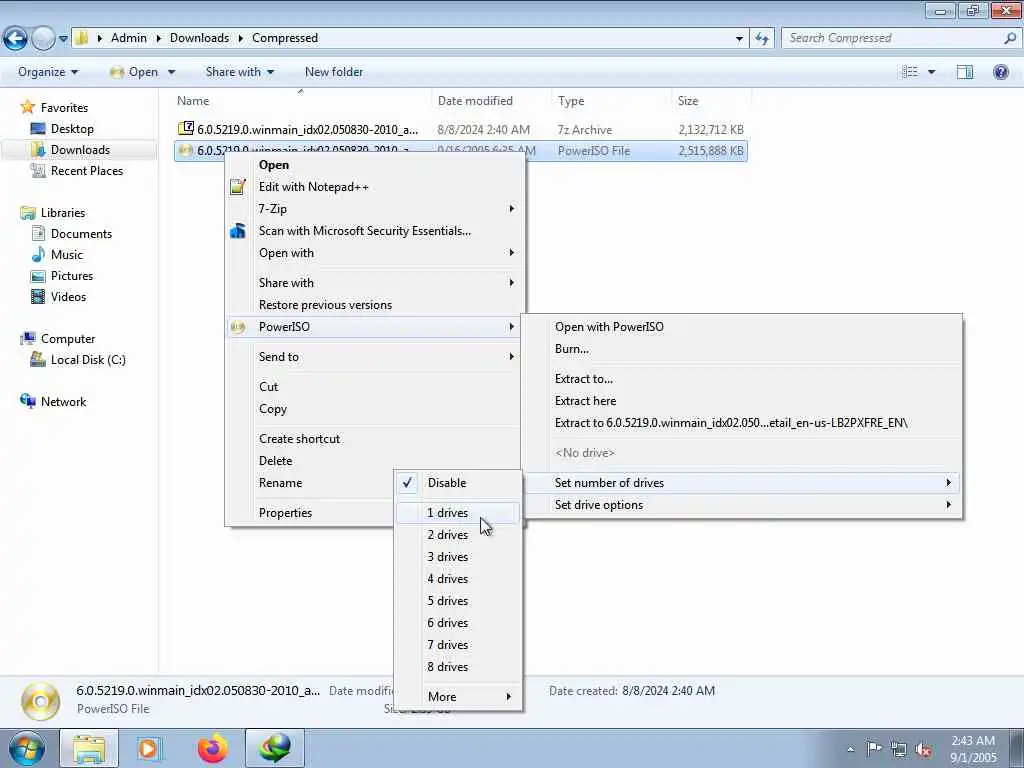
Task: Open the Music library
Action: [67, 255]
